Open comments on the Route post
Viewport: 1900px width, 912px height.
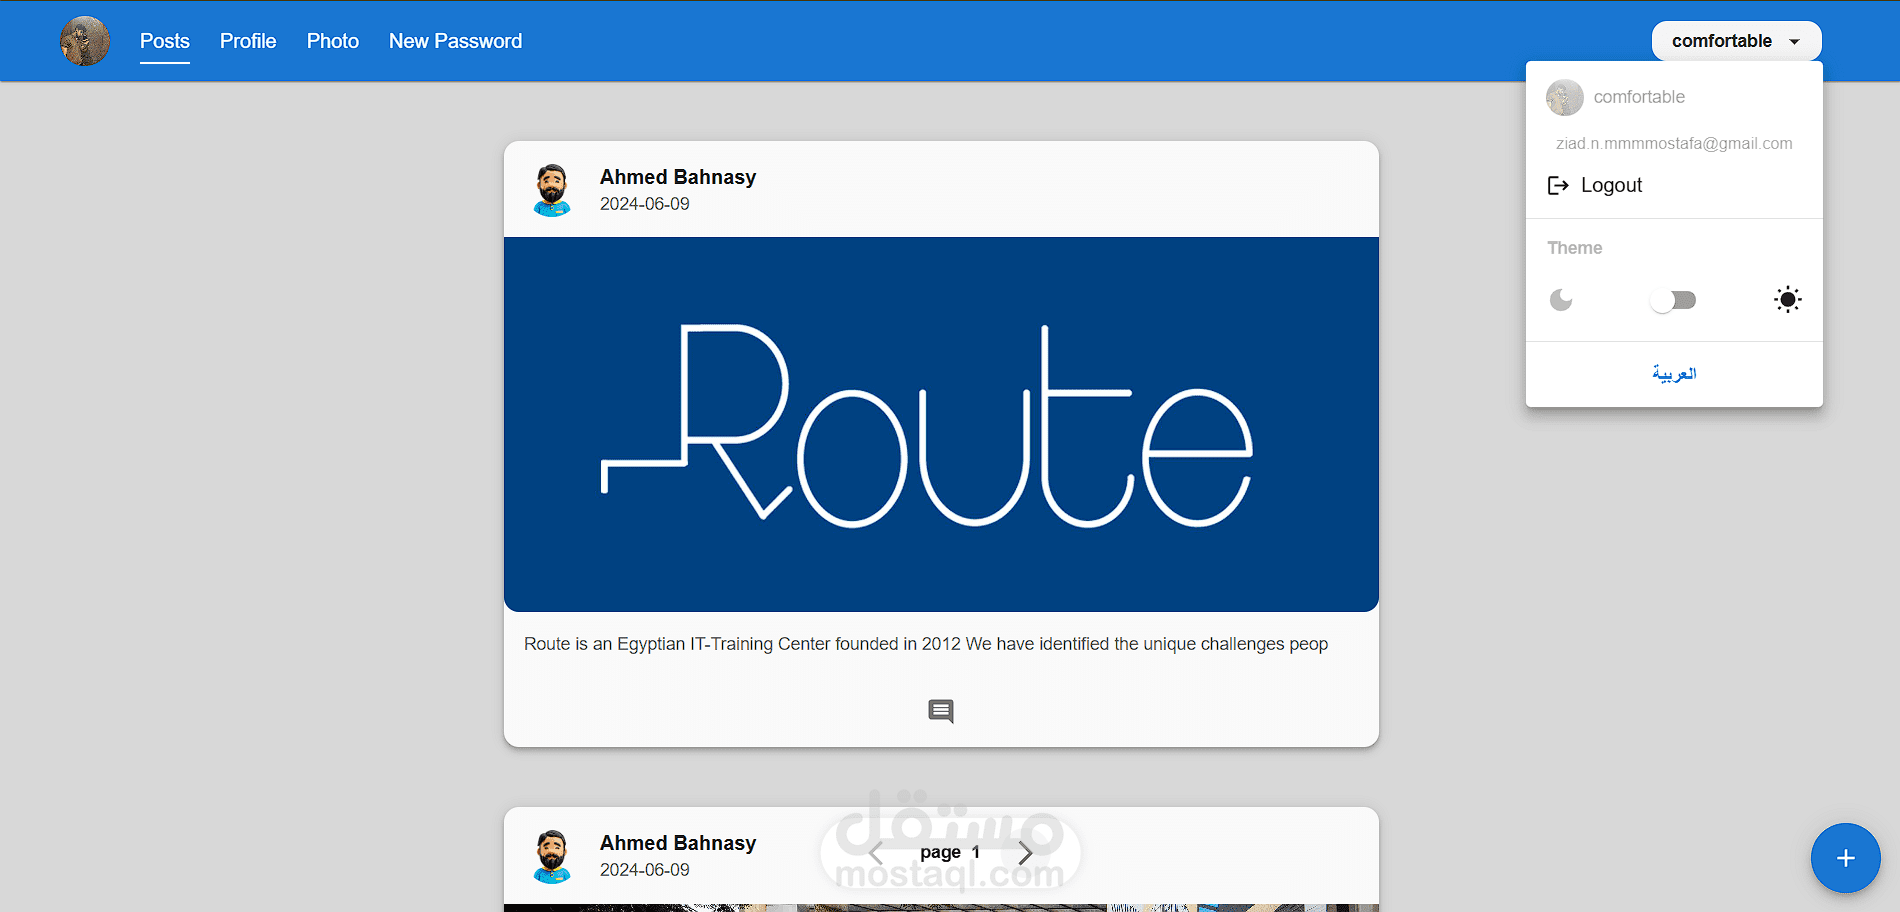coord(941,711)
